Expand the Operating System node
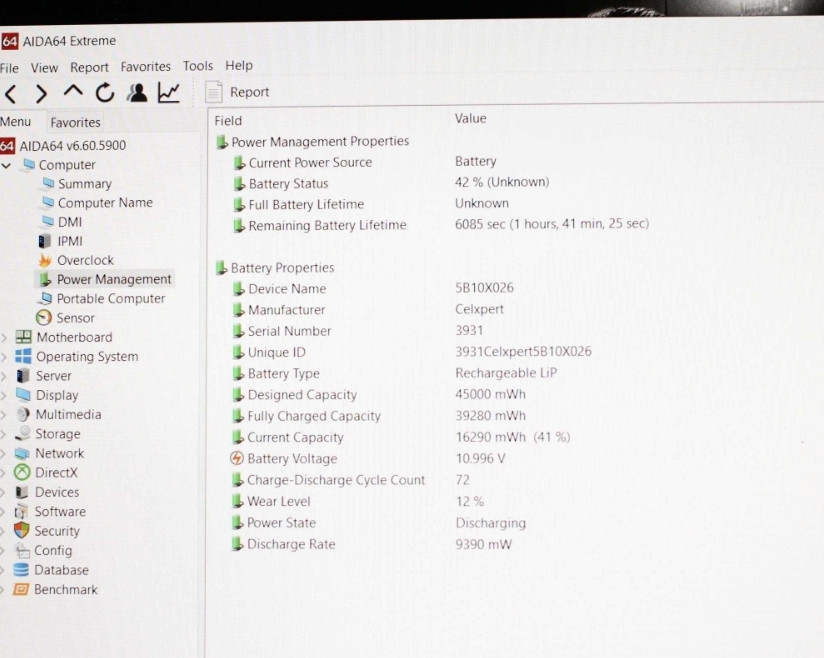The height and width of the screenshot is (658, 824). pos(5,357)
